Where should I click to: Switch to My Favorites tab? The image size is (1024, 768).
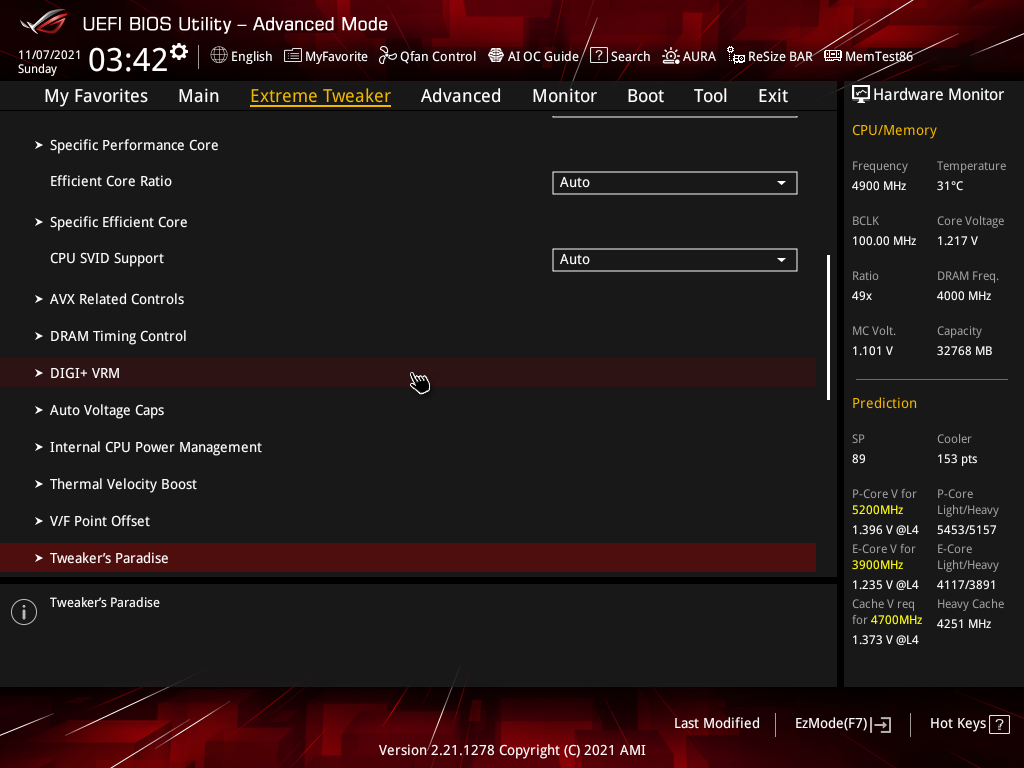96,96
